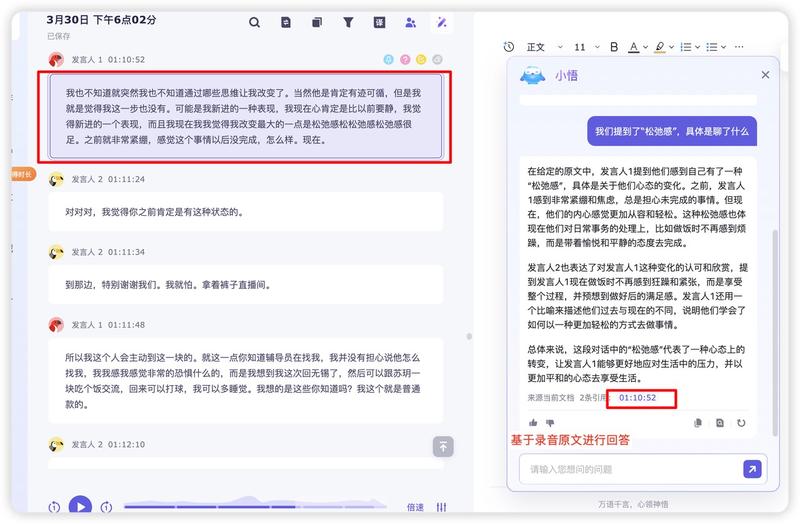Click the insert-to-note icon beside copy
Viewport: 800px width, 524px height.
720,422
